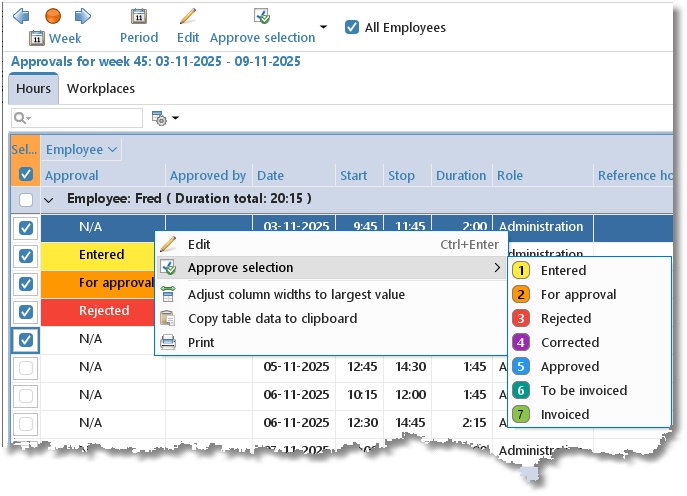Check the 05-11-2025 12:45 row checkbox
Image resolution: width=687 pixels, height=496 pixels.
click(26, 368)
